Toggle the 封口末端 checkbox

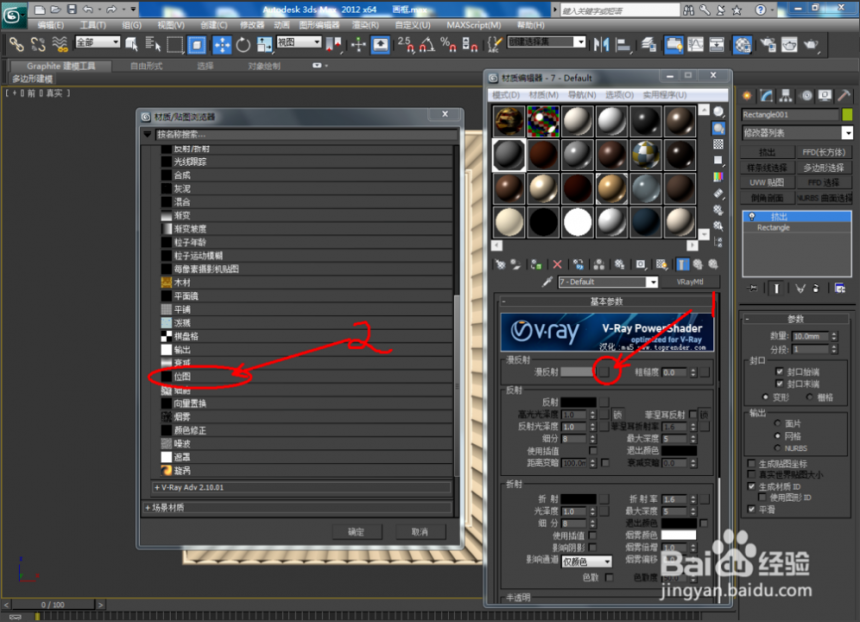click(779, 383)
